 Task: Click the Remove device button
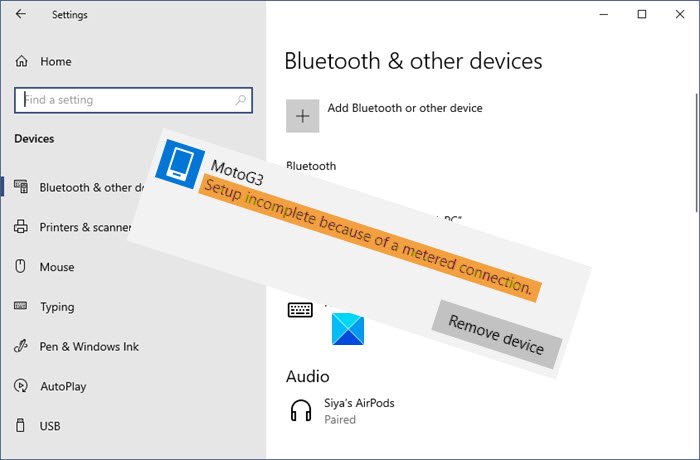[496, 334]
